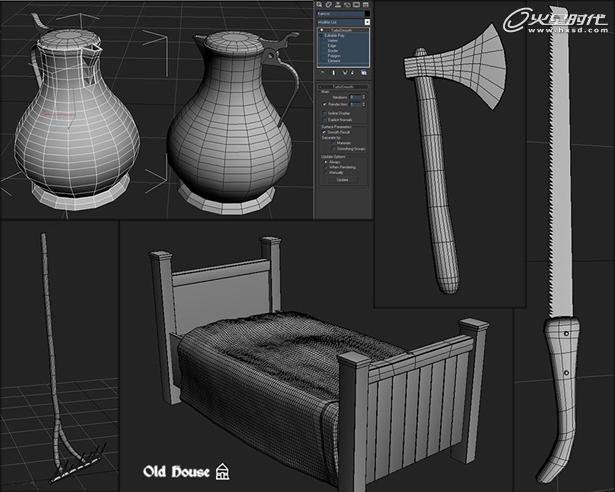Click the Render Iters spinner arrows
The height and width of the screenshot is (492, 615).
364,104
